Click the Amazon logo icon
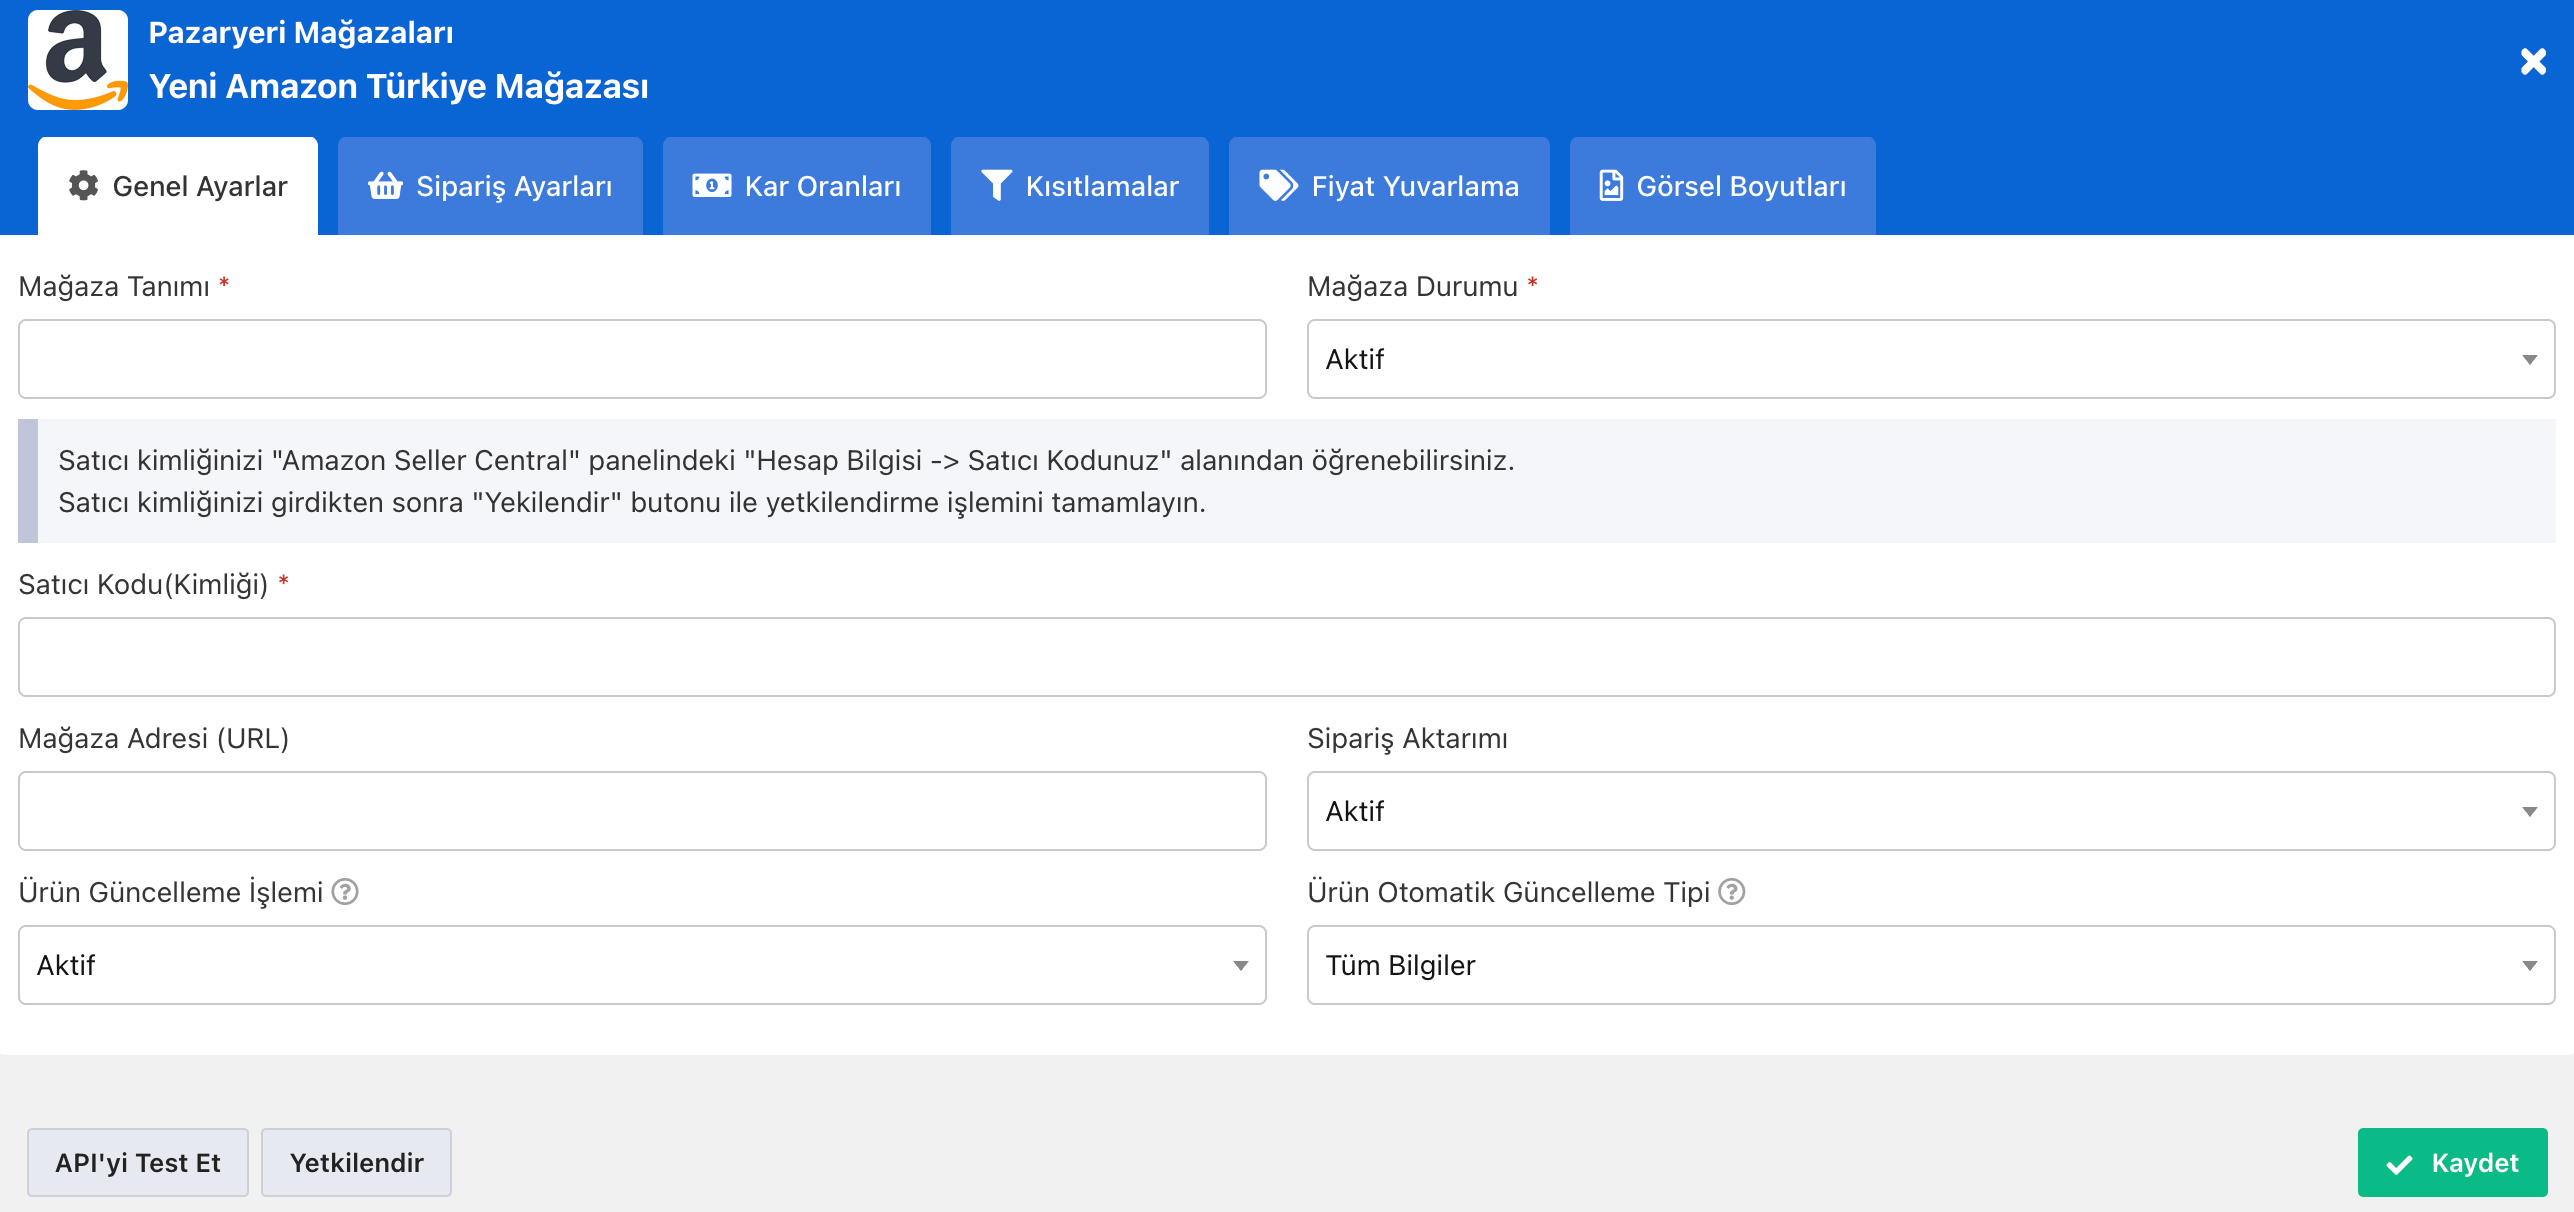The width and height of the screenshot is (2574, 1212). (78, 60)
